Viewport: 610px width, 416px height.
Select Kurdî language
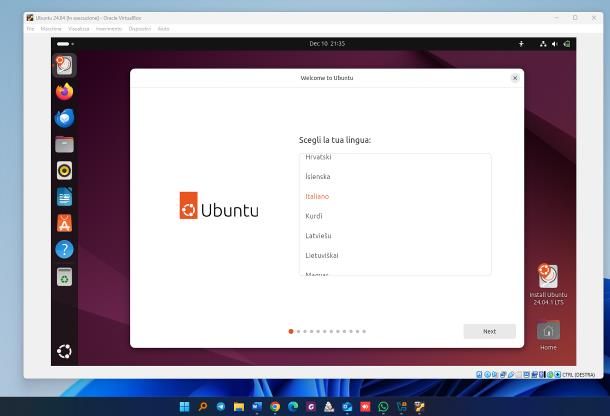(x=395, y=216)
